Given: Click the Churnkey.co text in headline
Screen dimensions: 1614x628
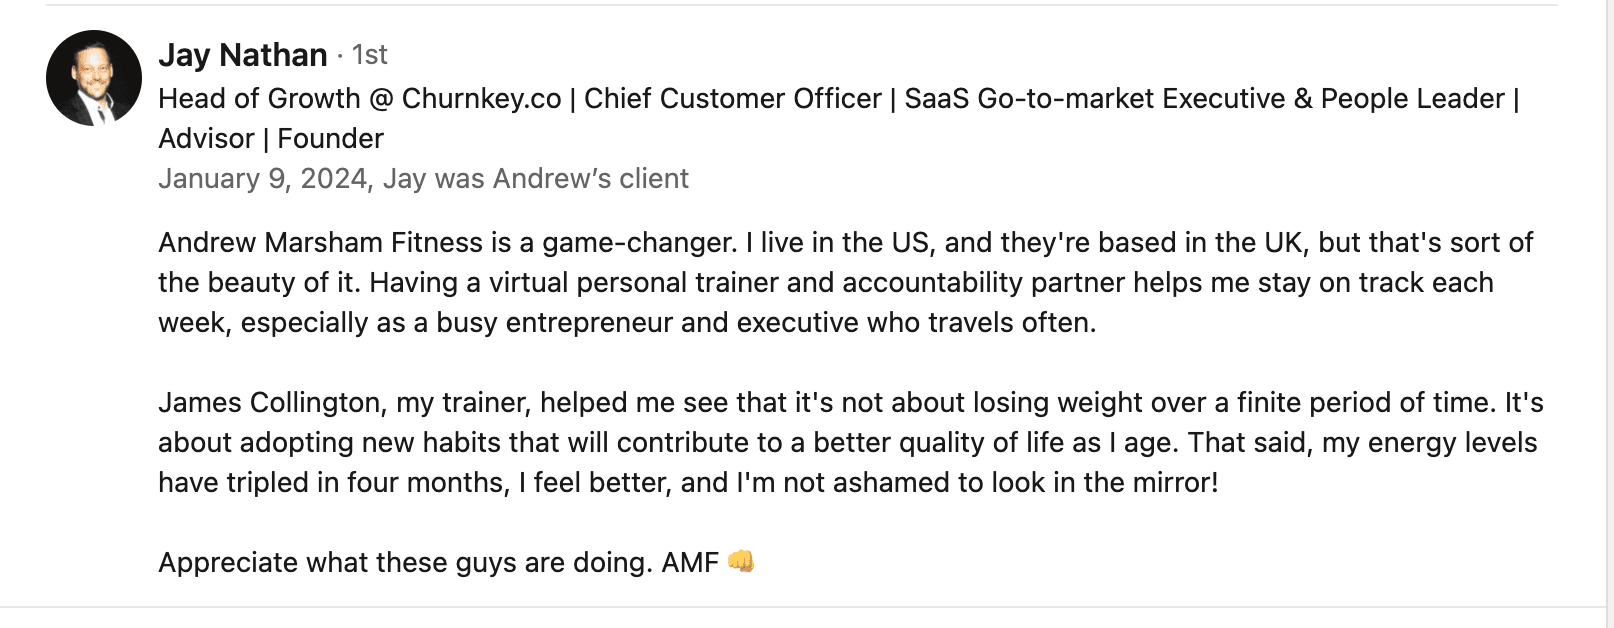Looking at the screenshot, I should click(481, 99).
